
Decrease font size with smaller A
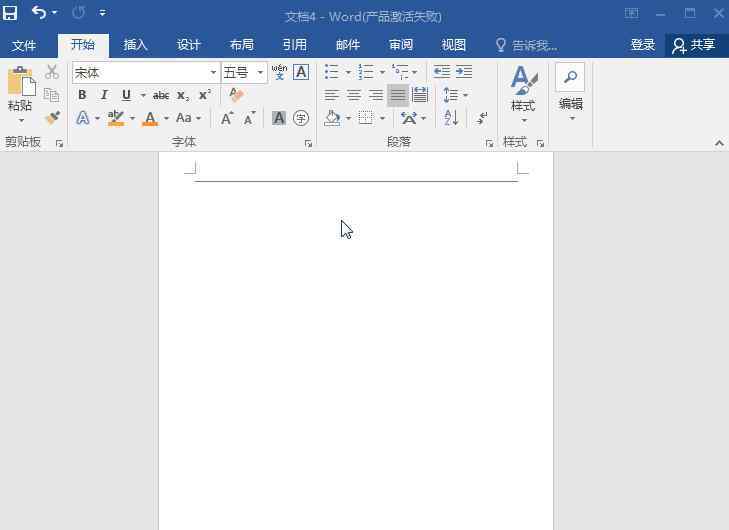point(250,118)
